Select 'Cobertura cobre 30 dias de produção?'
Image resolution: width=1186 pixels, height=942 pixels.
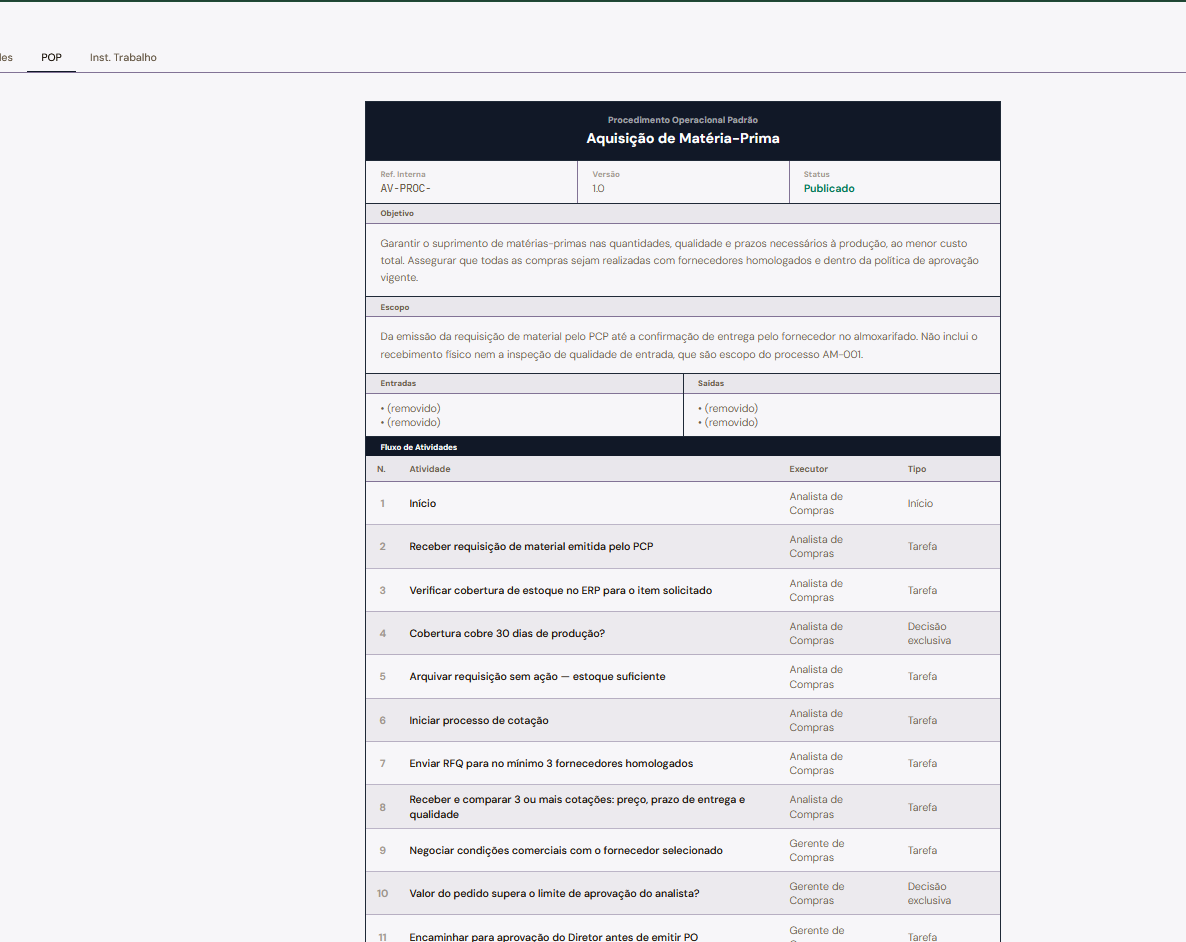682,633
